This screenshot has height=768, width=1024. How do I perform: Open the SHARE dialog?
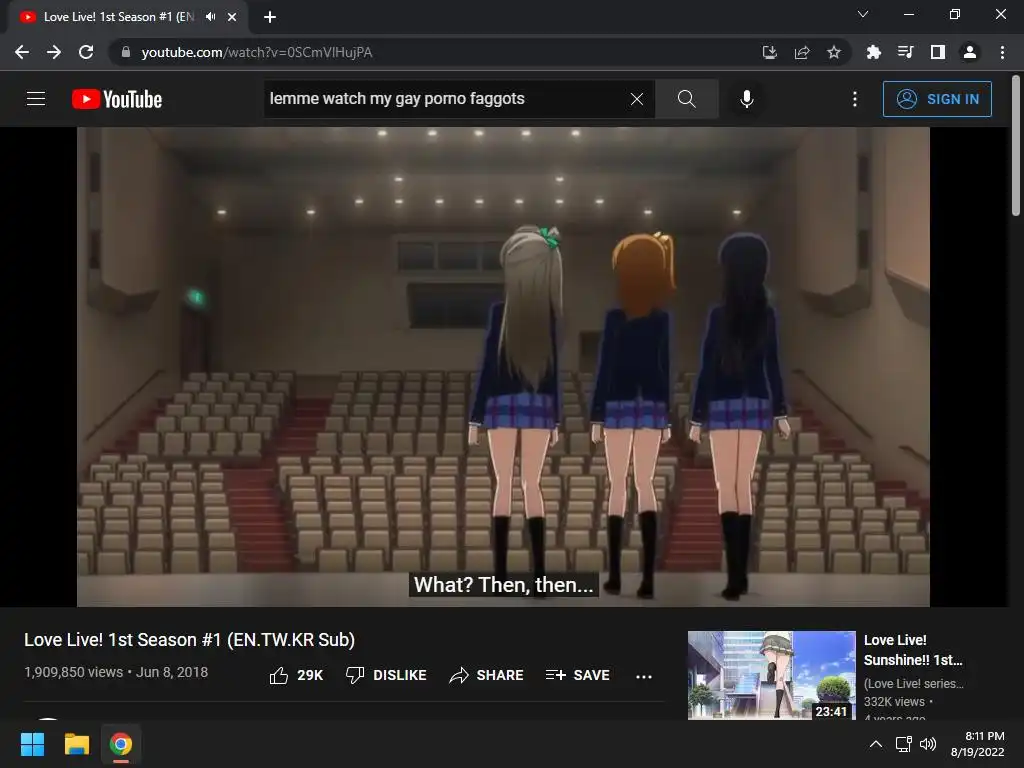487,675
